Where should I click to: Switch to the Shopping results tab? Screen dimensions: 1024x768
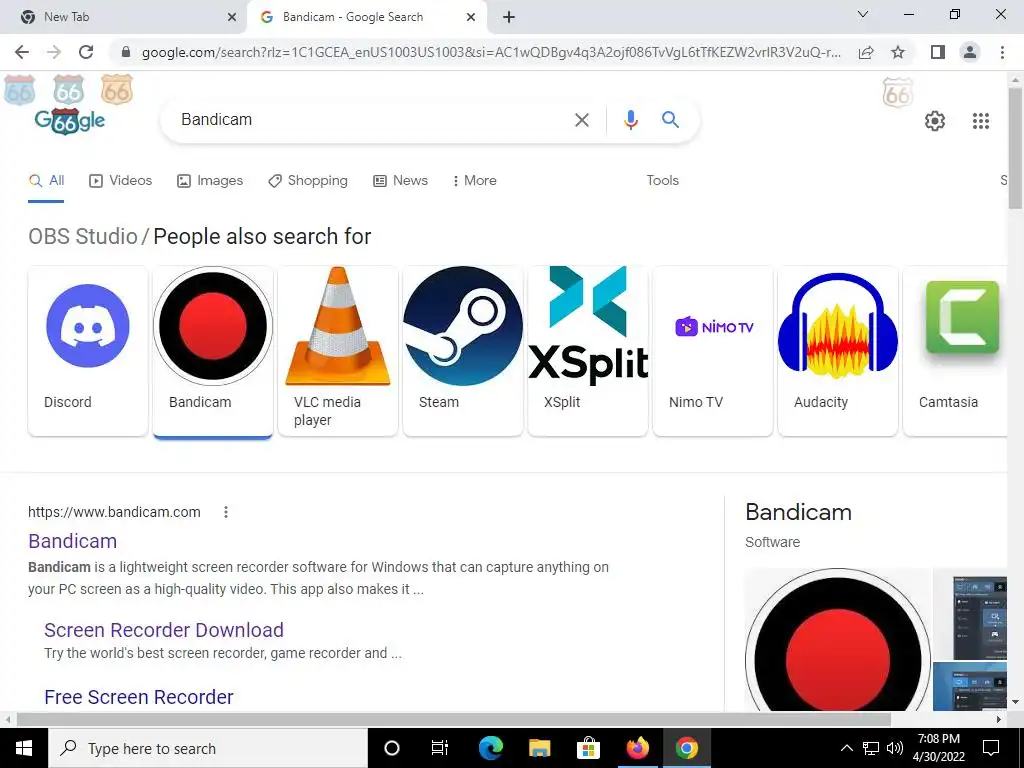[x=308, y=181]
